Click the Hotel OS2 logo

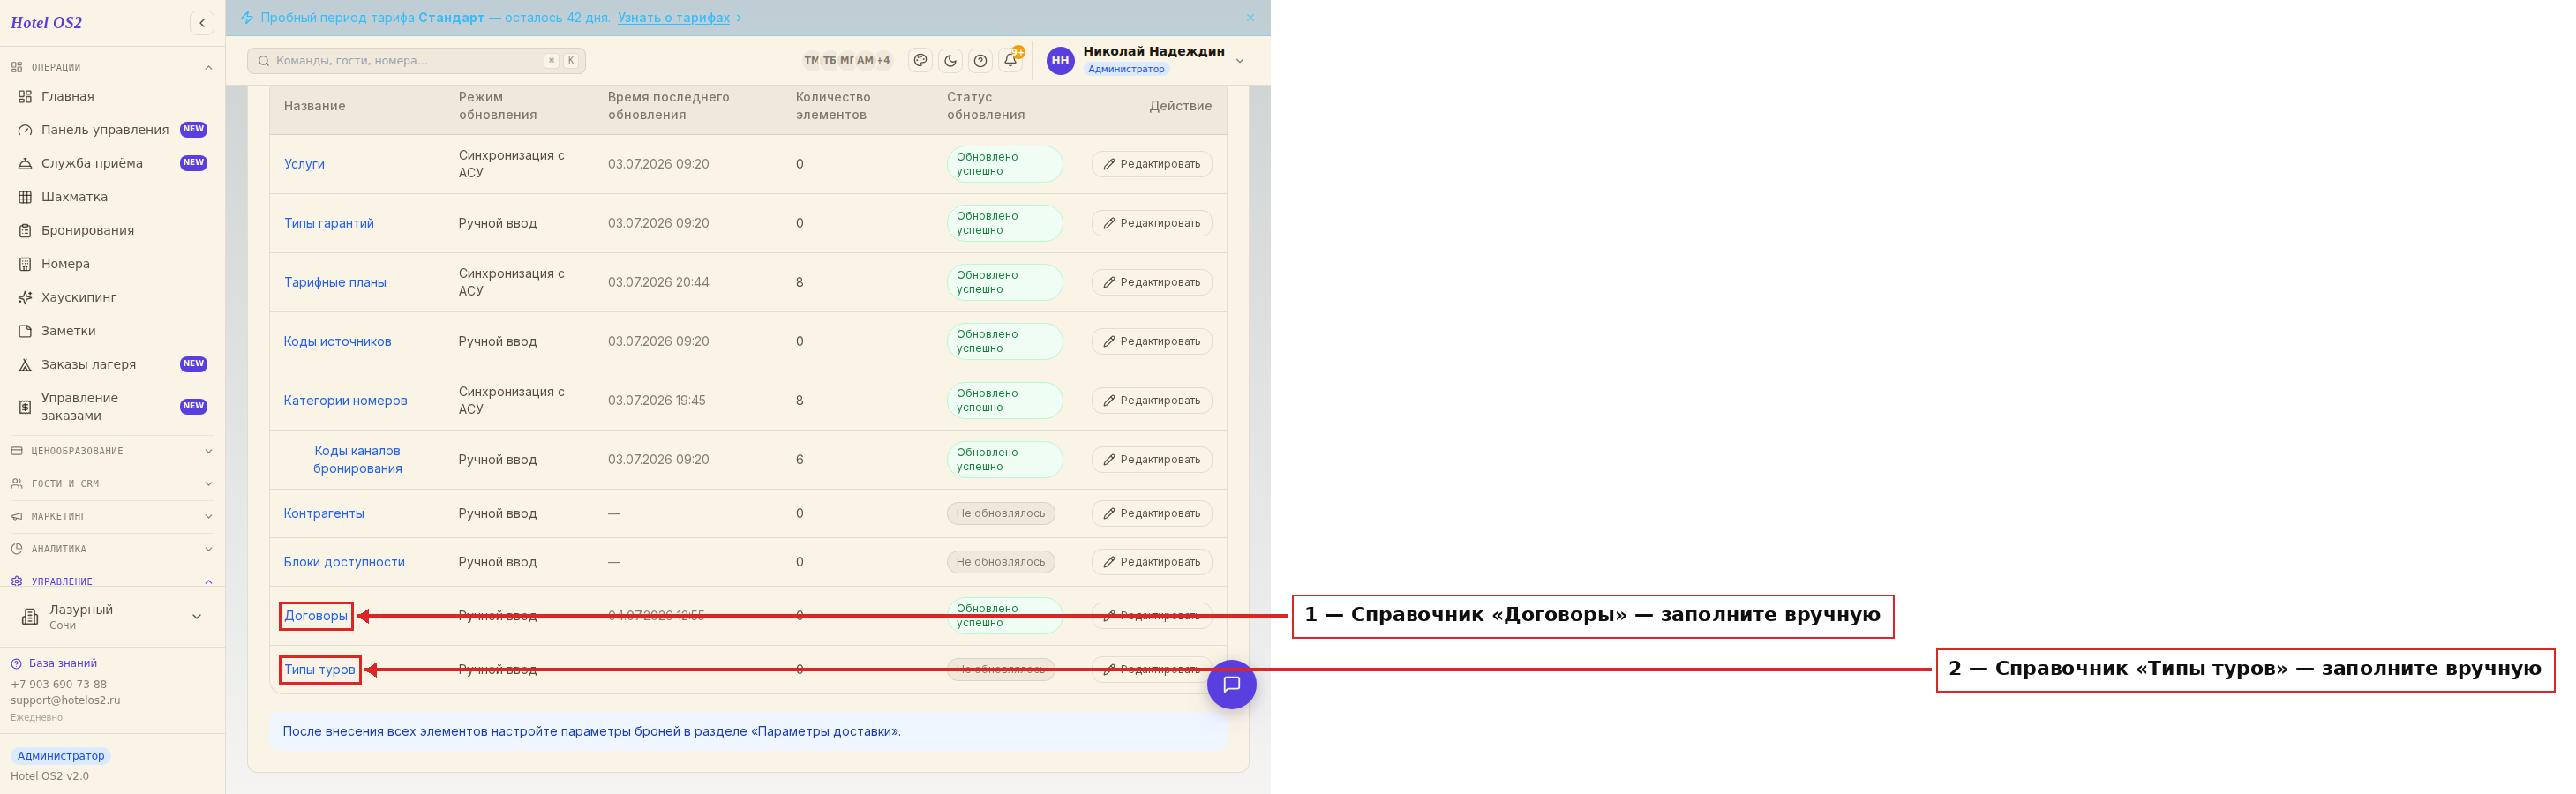tap(46, 23)
